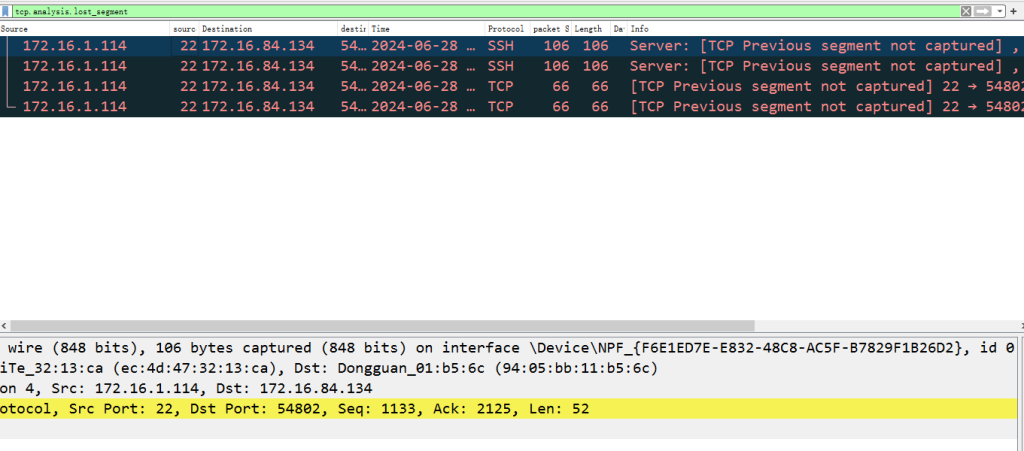Expand the frame line with 106 bytes captured
Viewport: 1024px width, 451px height.
(x=400, y=348)
